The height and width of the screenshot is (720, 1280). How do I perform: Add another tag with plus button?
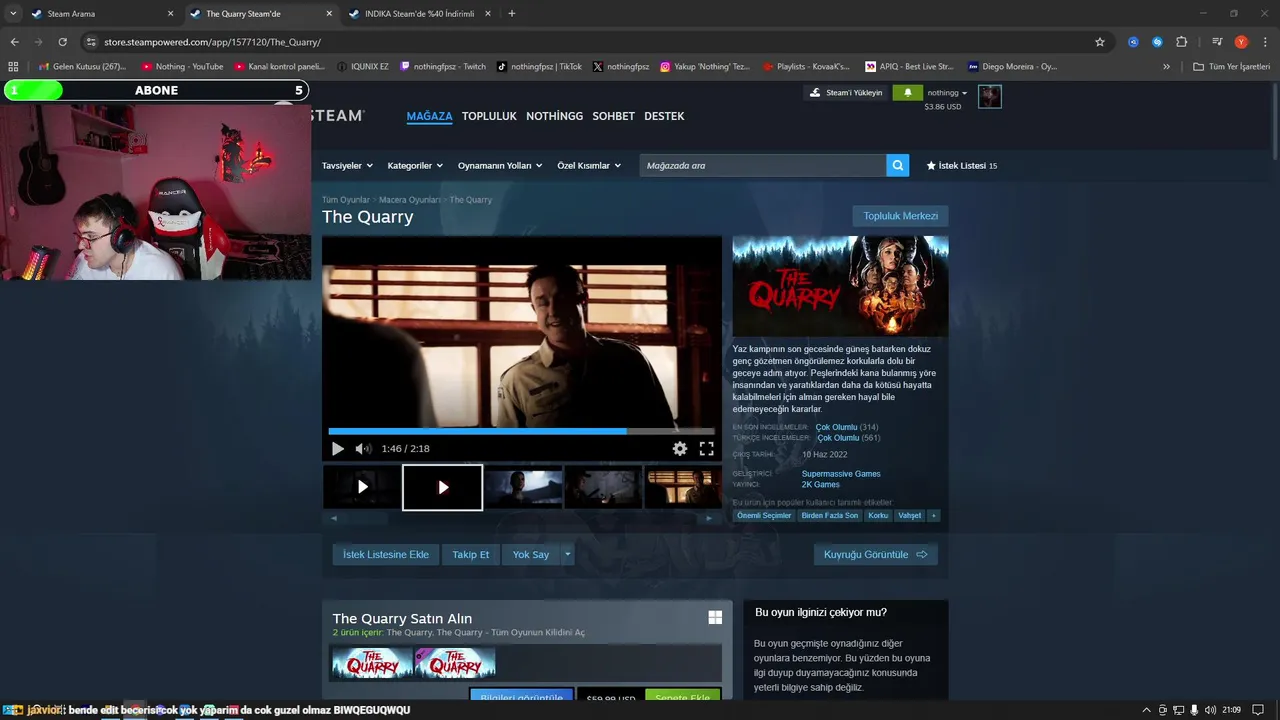tap(934, 516)
